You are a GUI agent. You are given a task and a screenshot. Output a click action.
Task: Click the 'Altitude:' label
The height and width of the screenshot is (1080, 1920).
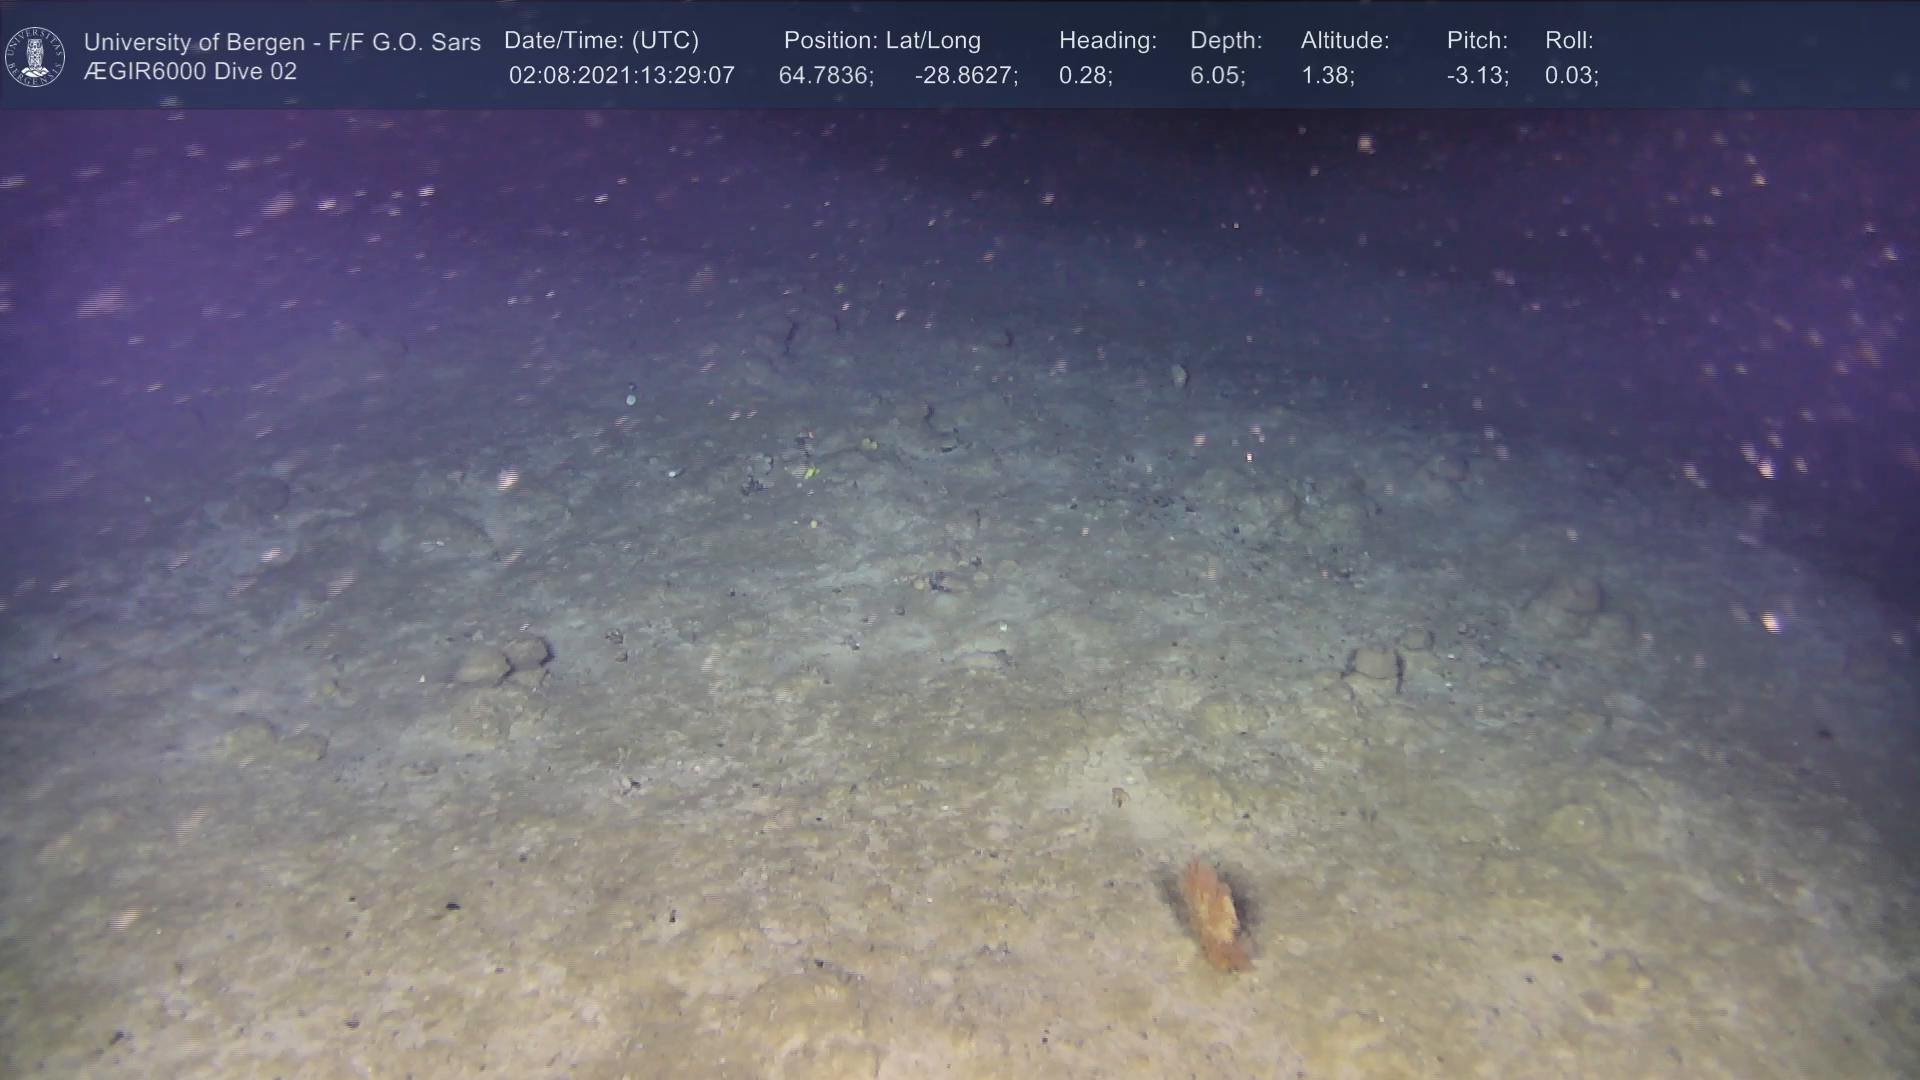(x=1345, y=41)
